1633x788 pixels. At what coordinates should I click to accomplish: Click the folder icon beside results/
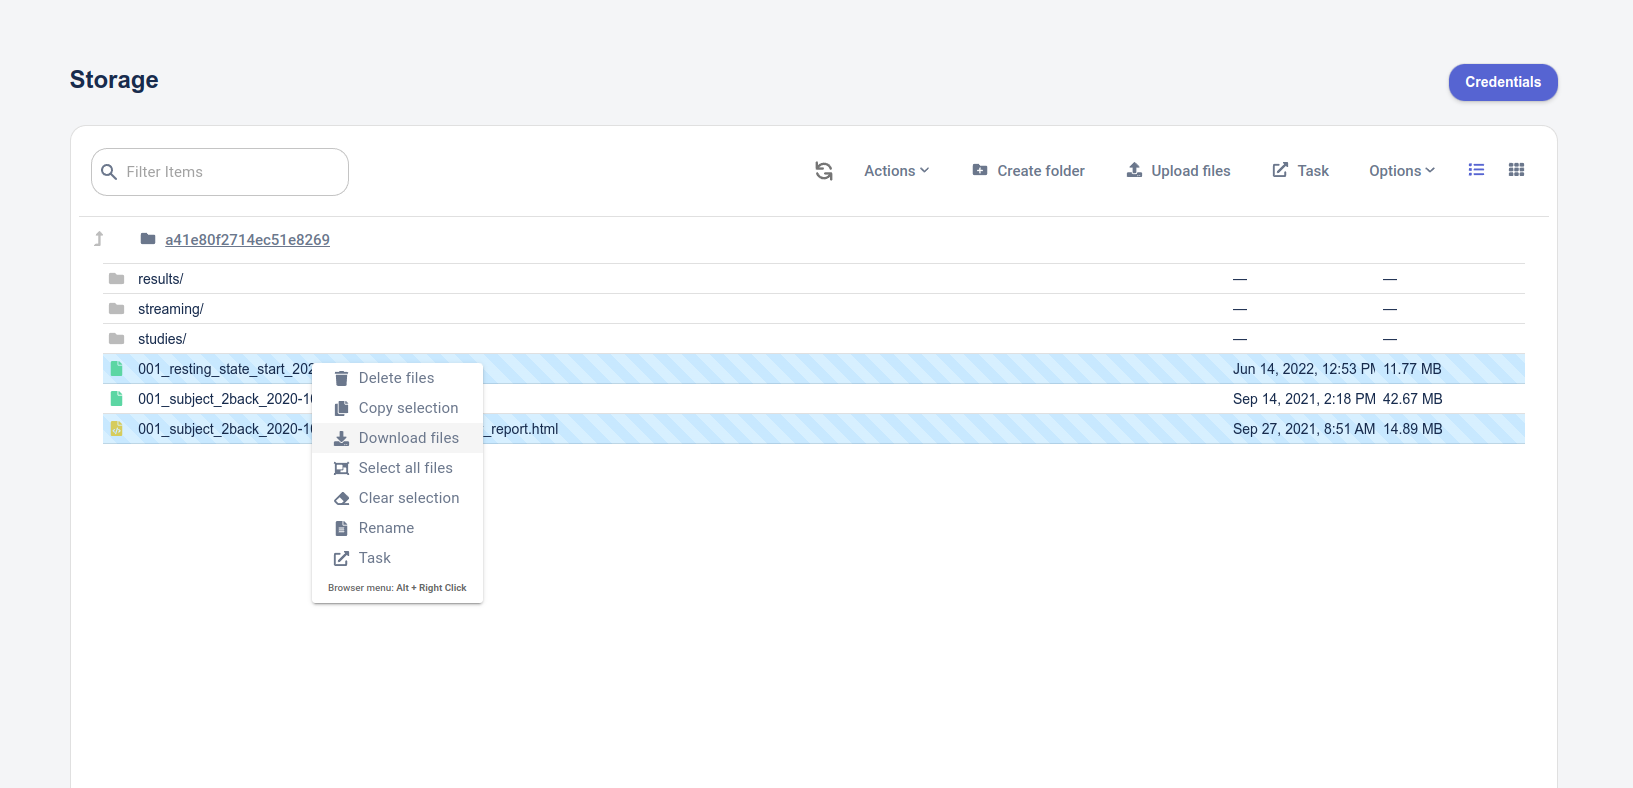click(117, 279)
